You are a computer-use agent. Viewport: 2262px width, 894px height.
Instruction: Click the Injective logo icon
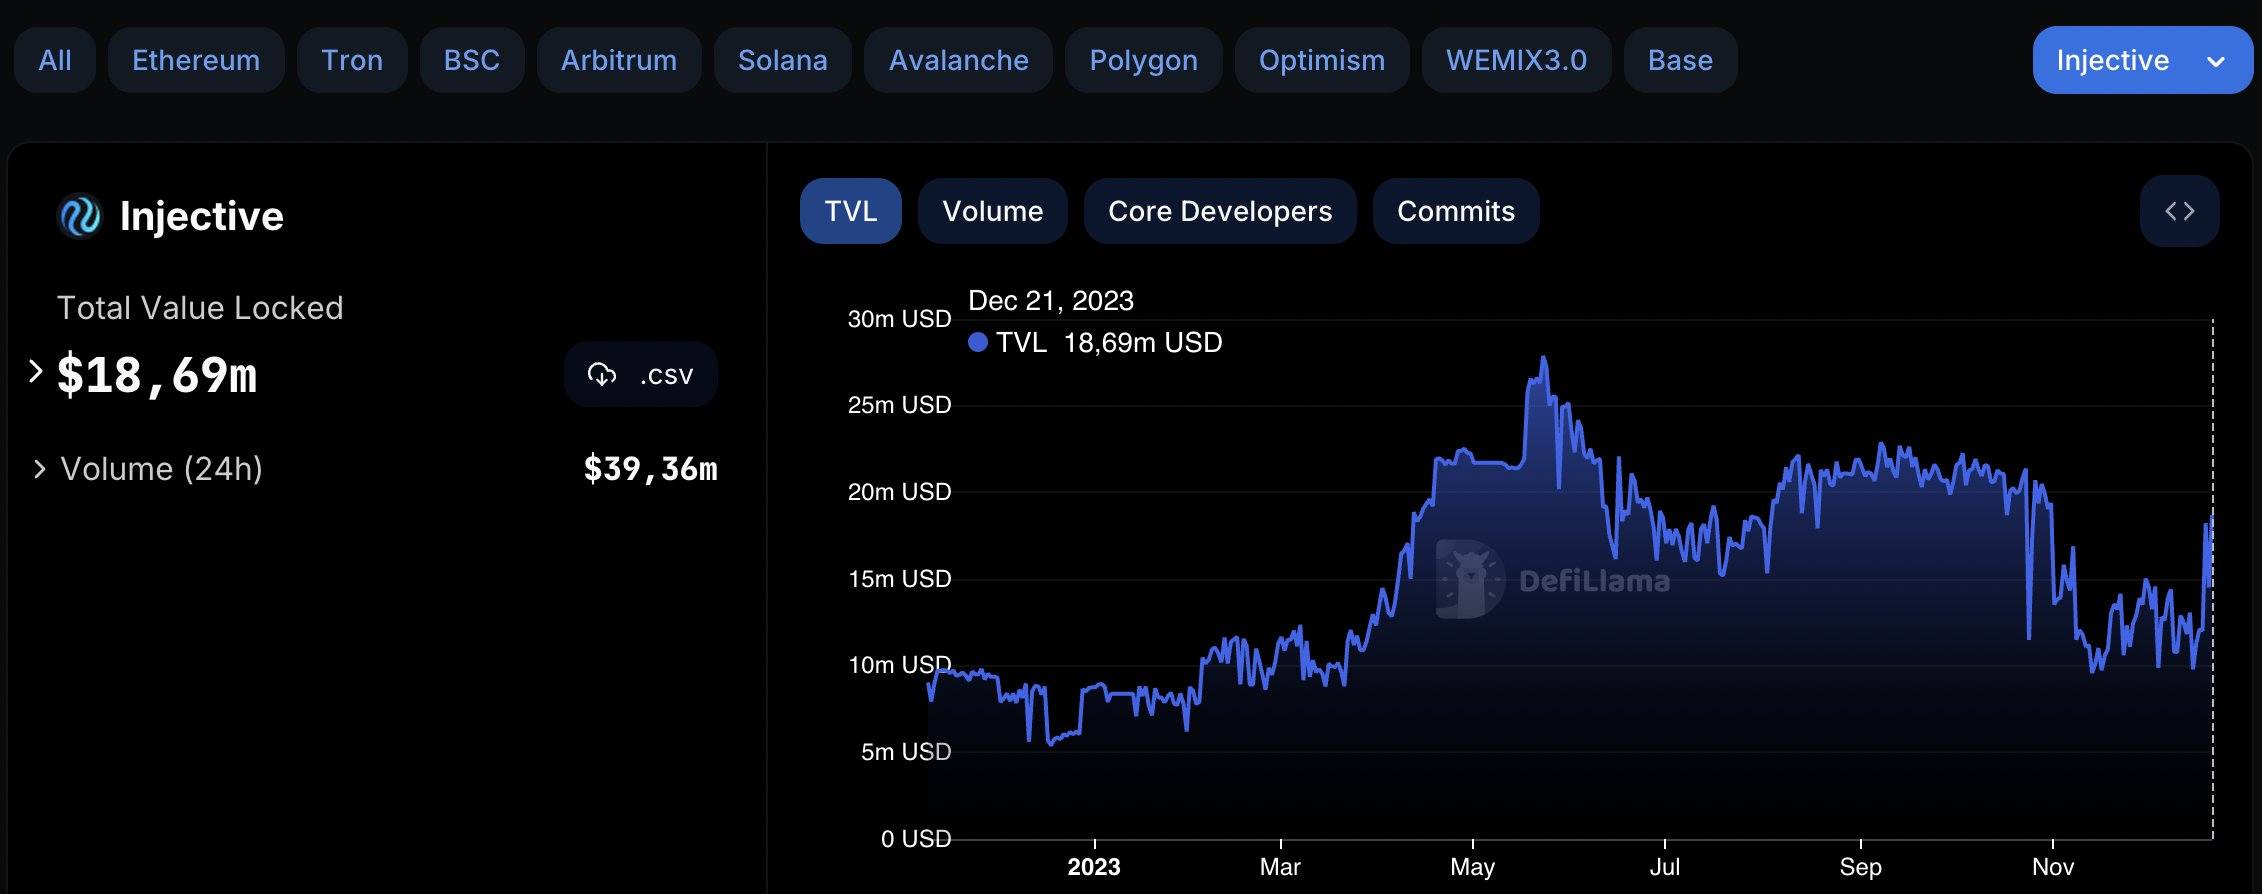point(80,216)
